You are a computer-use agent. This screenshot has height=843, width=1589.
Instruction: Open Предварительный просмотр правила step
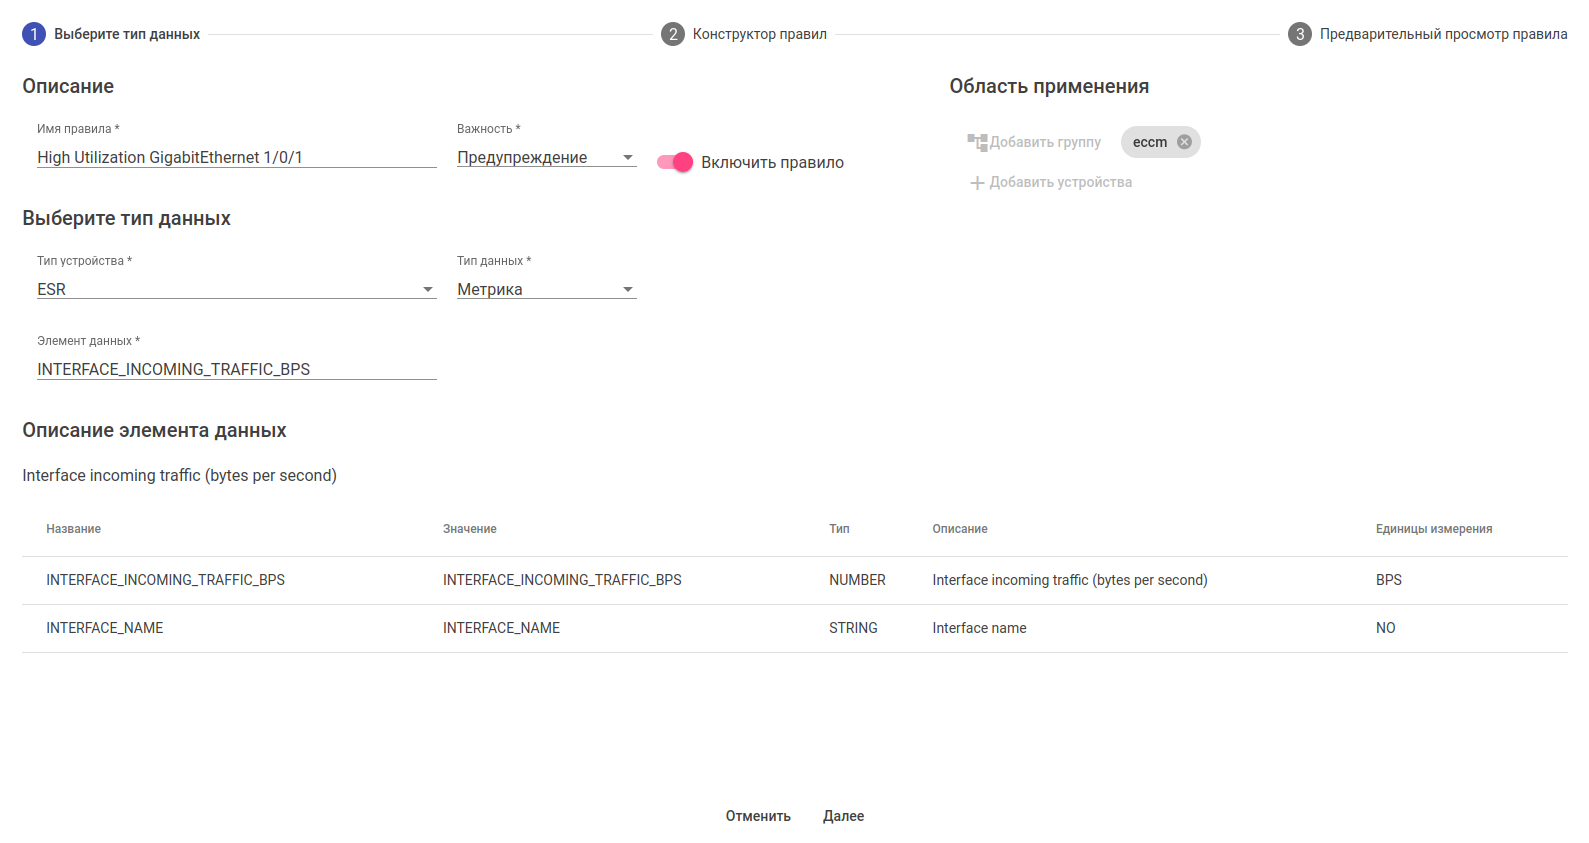(1443, 34)
